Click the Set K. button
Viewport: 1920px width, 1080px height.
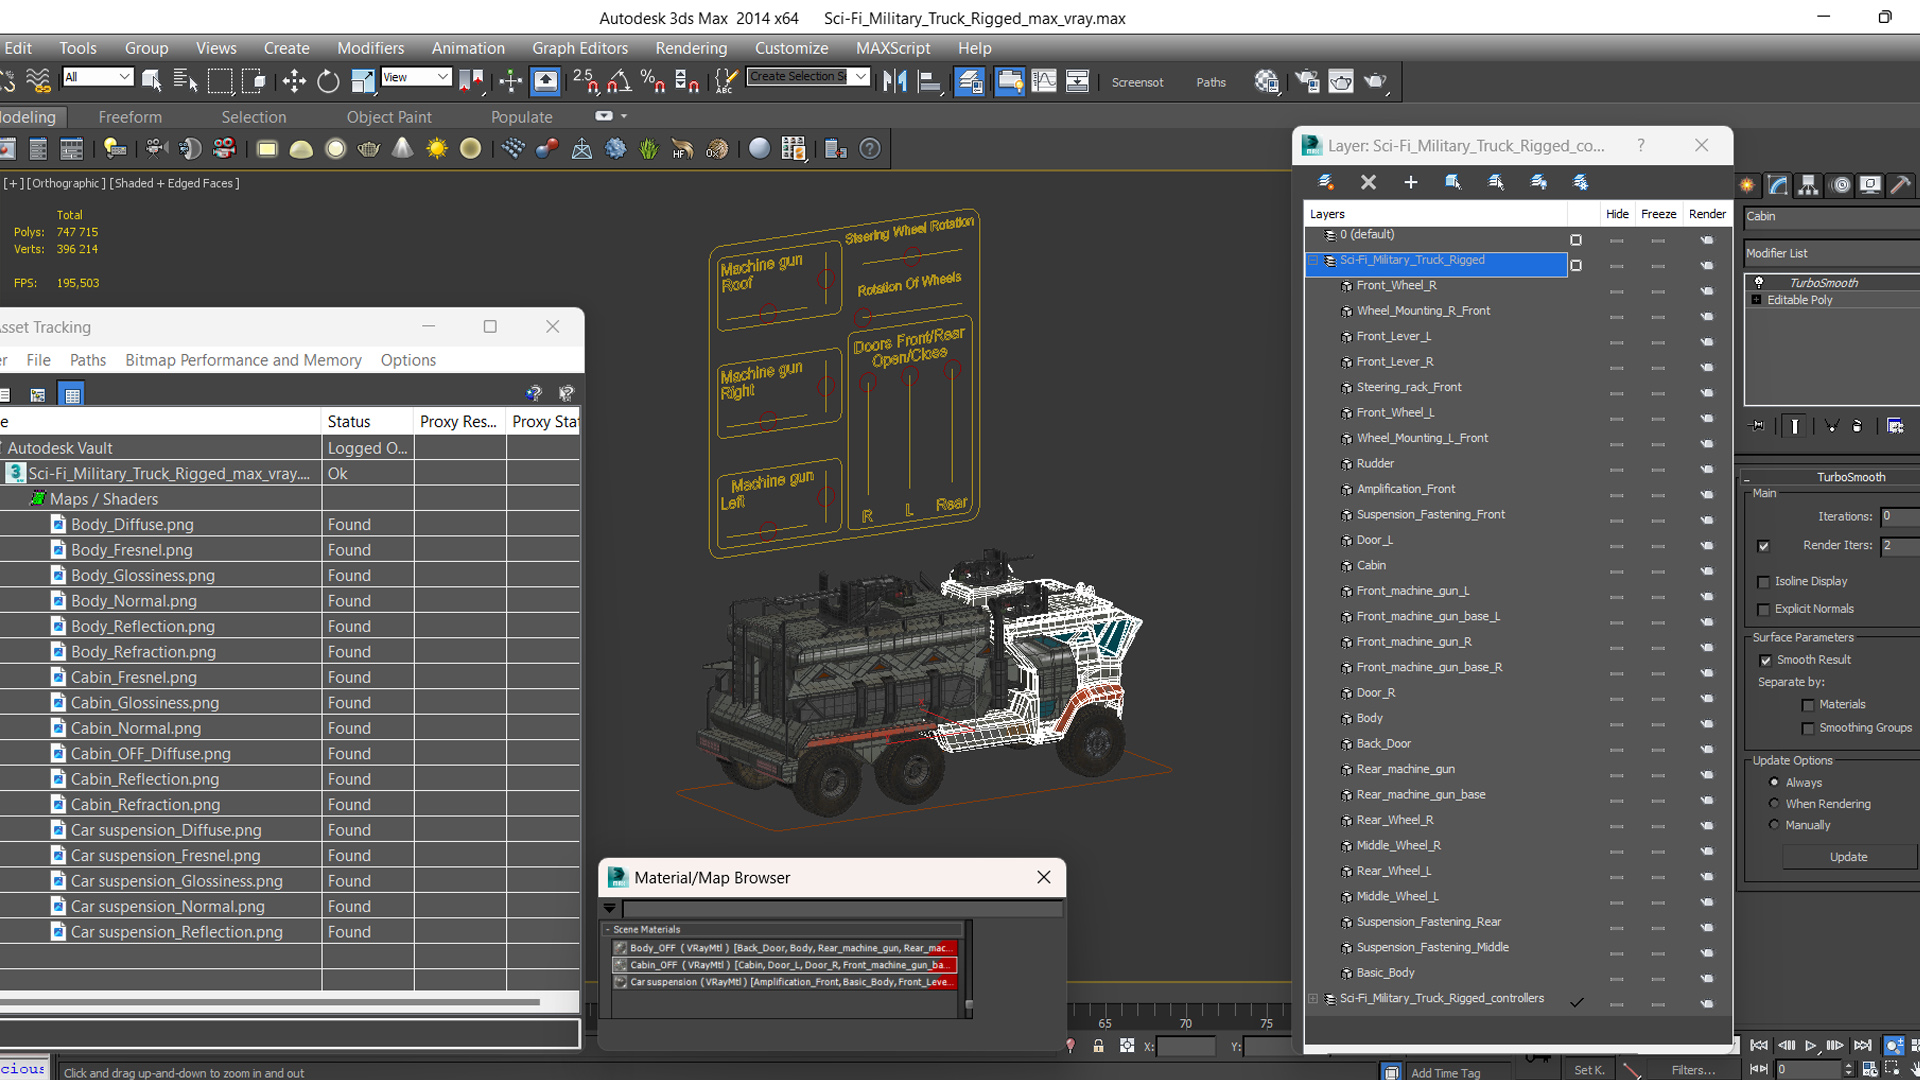[1589, 1070]
